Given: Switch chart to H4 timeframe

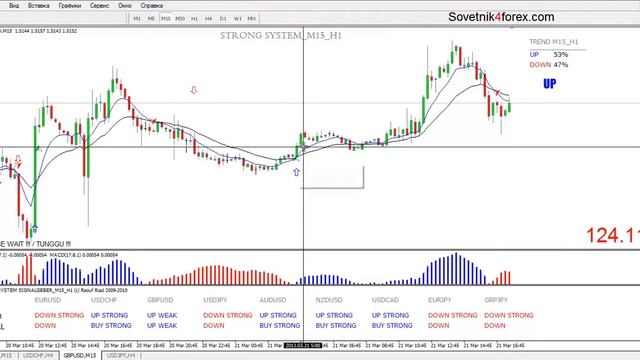Looking at the screenshot, I should pos(209,18).
